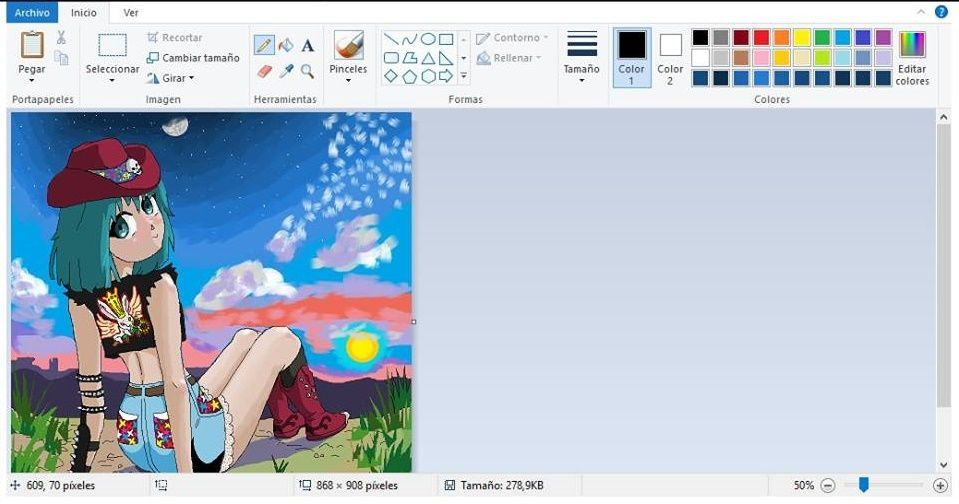Collapse the ribbon with the chevron
This screenshot has height=504, width=959.
pyautogui.click(x=921, y=12)
